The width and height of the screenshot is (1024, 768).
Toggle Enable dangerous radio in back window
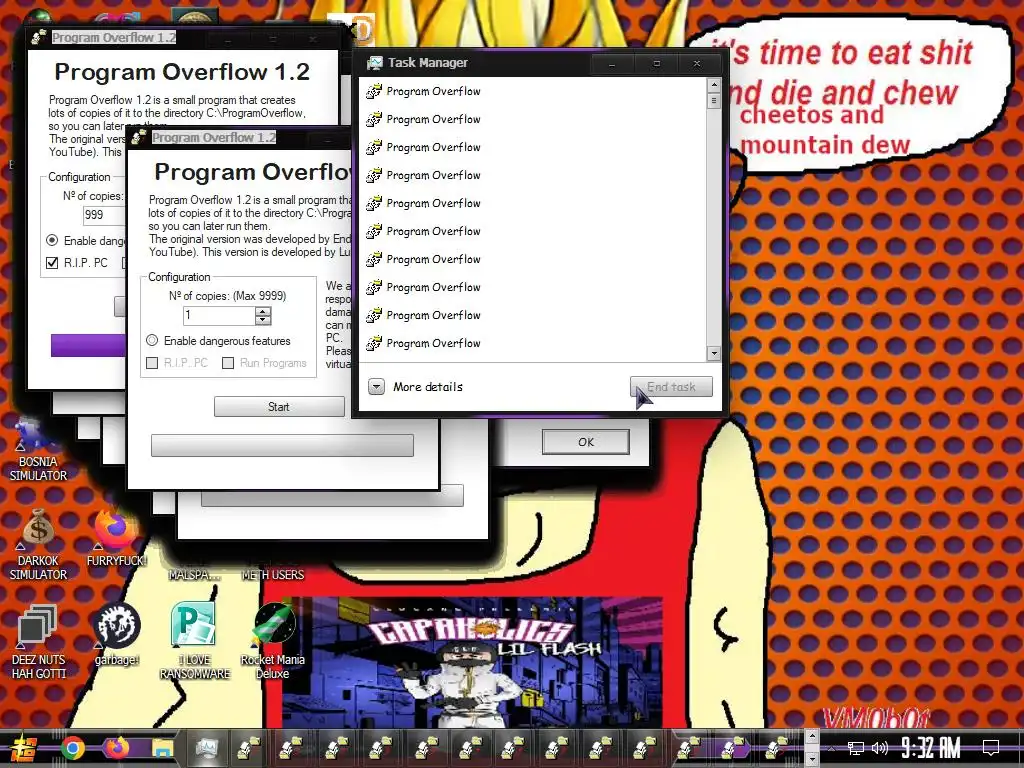[52, 240]
